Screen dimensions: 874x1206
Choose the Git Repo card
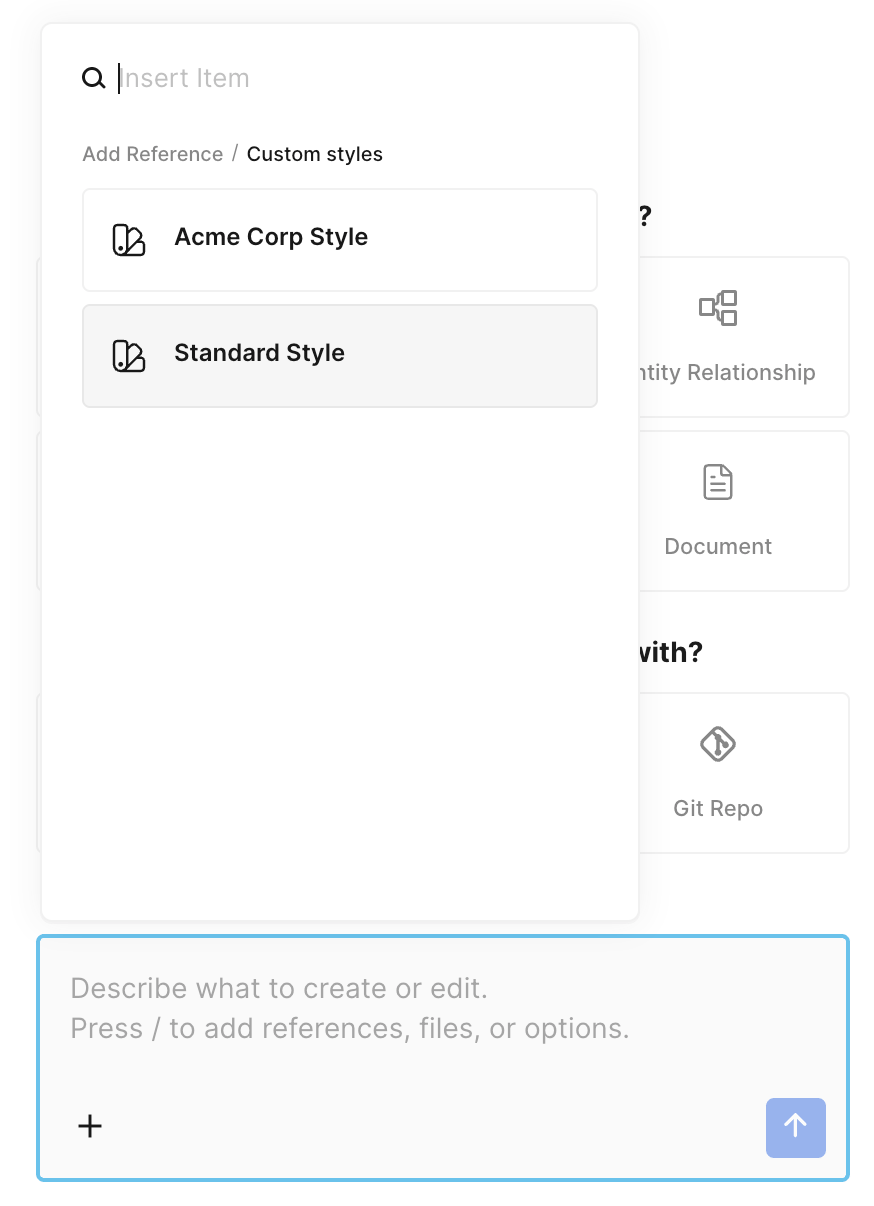click(743, 773)
